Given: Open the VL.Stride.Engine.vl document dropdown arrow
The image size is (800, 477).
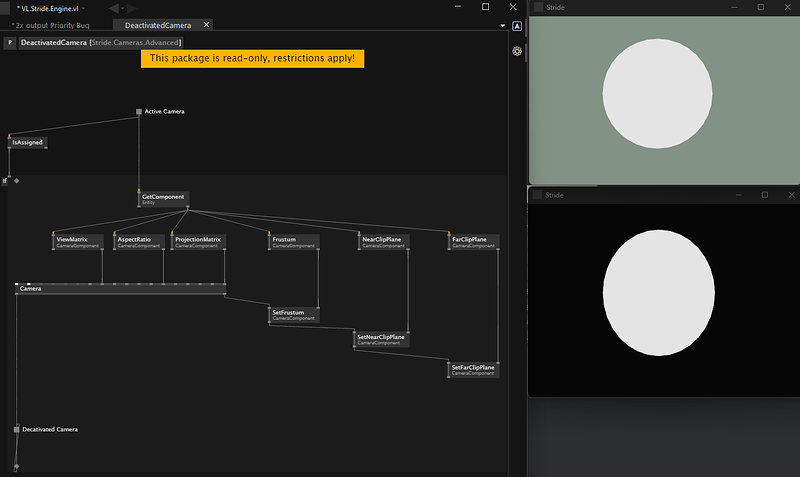Looking at the screenshot, I should click(x=85, y=9).
